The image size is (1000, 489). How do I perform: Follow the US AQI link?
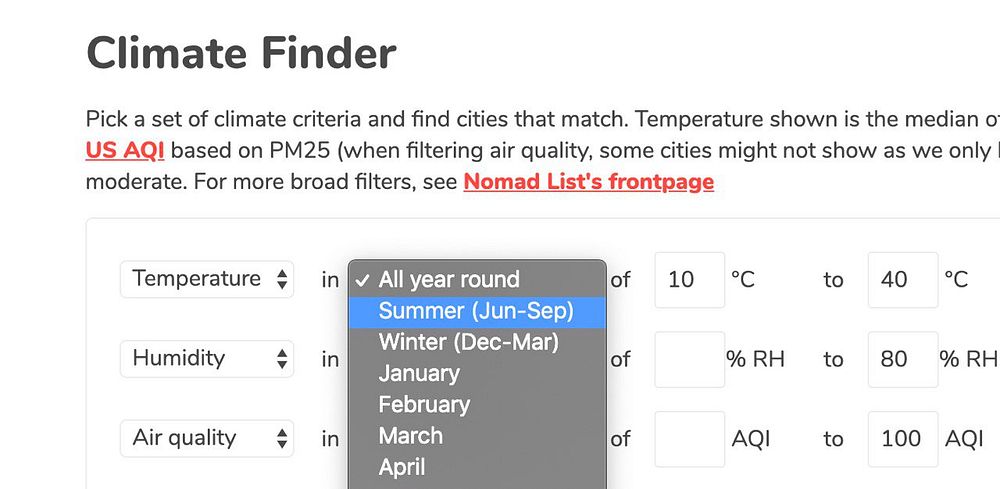125,151
